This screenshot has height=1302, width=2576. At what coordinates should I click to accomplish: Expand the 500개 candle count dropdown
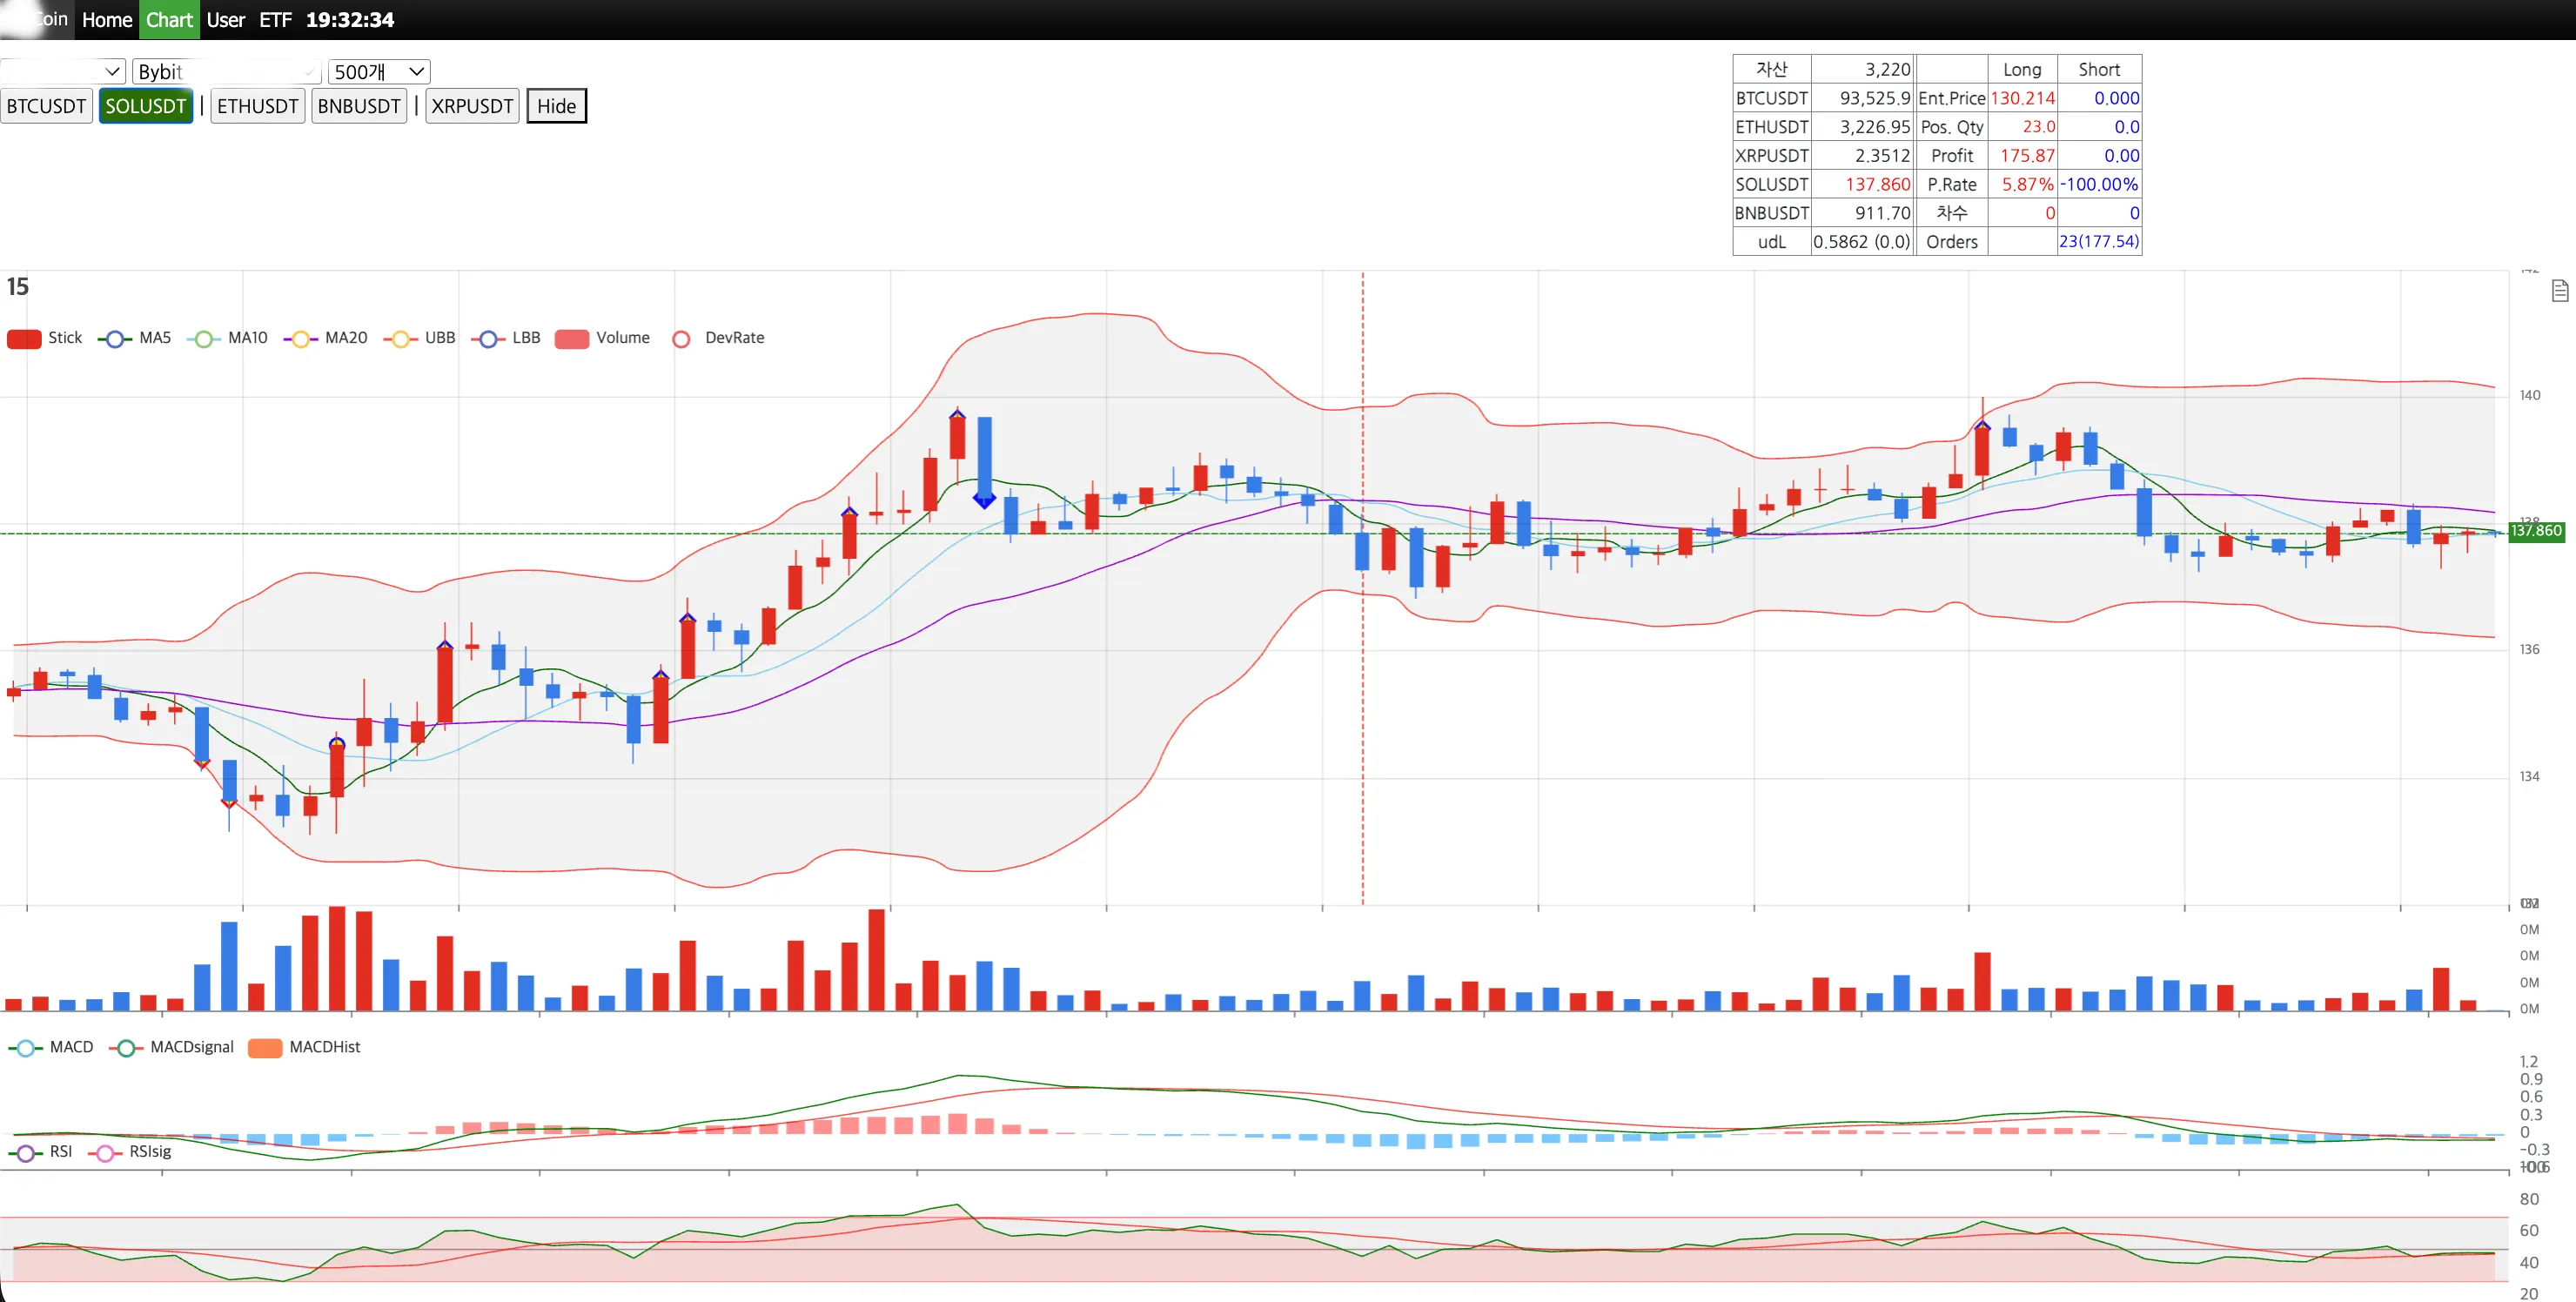click(x=379, y=71)
